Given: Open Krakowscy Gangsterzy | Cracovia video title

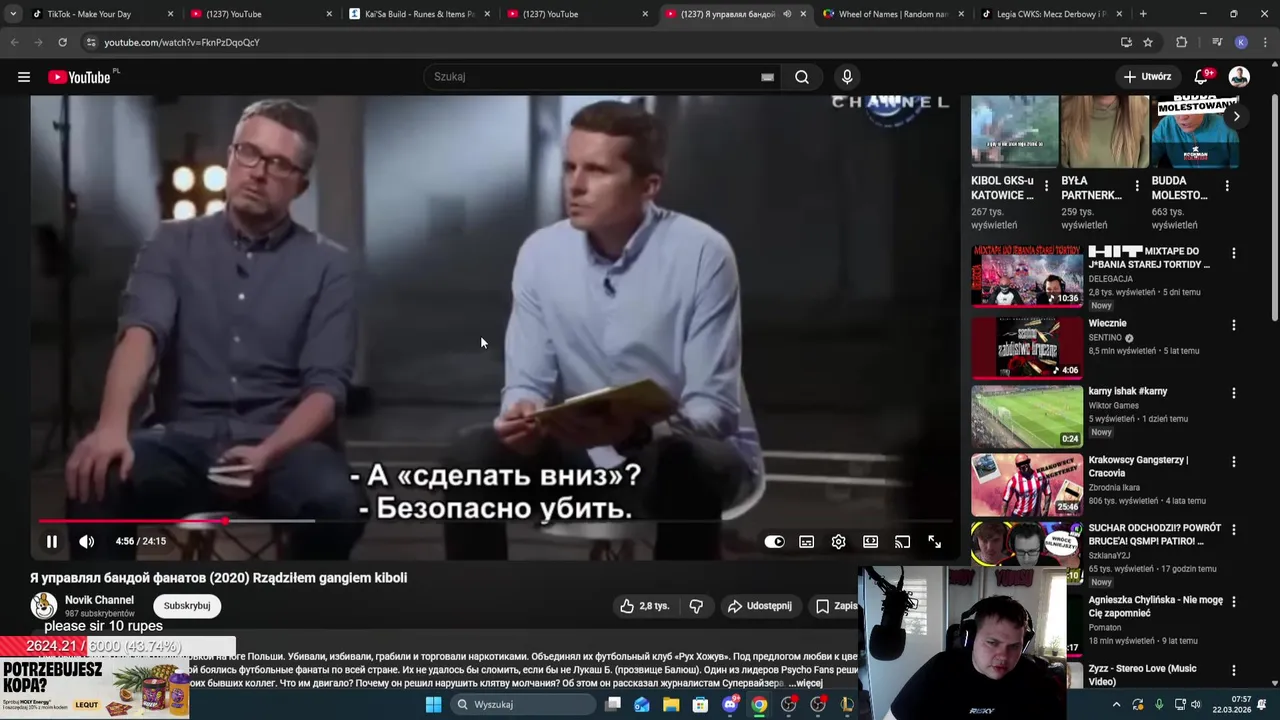Looking at the screenshot, I should pyautogui.click(x=1138, y=466).
